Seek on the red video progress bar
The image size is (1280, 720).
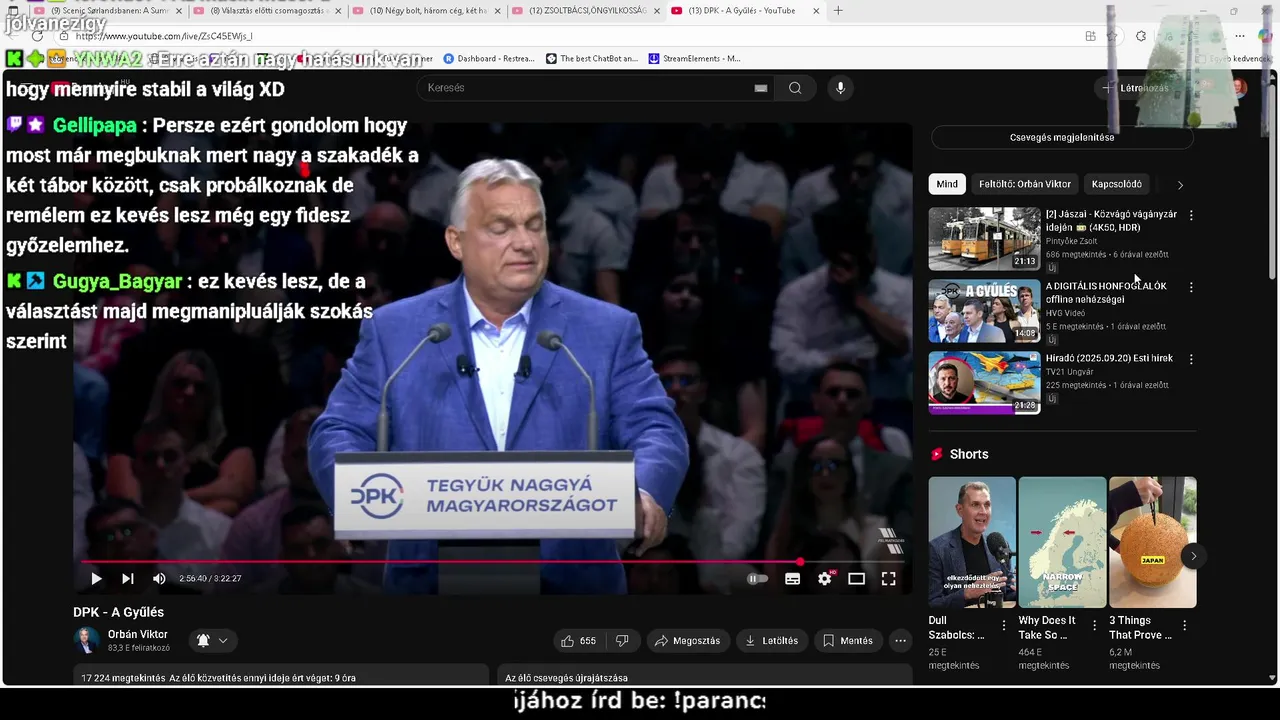tap(492, 562)
